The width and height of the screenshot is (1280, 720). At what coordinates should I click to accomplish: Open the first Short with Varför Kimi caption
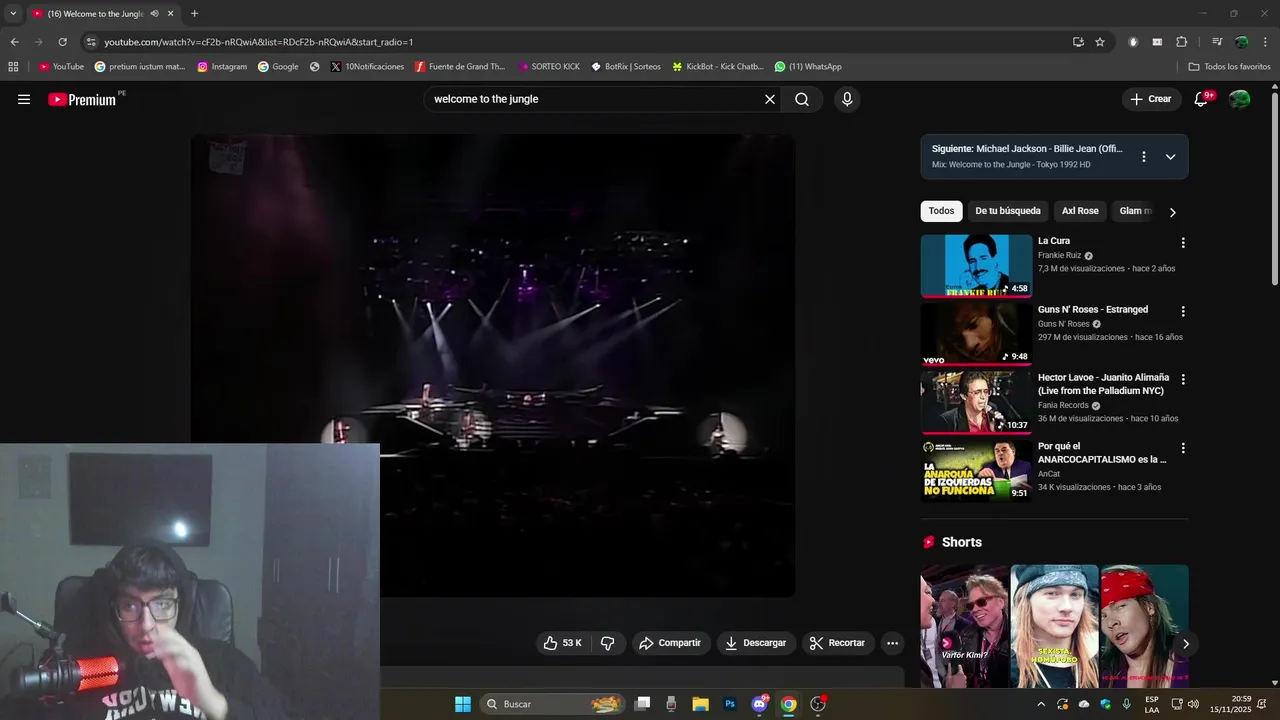pyautogui.click(x=964, y=626)
